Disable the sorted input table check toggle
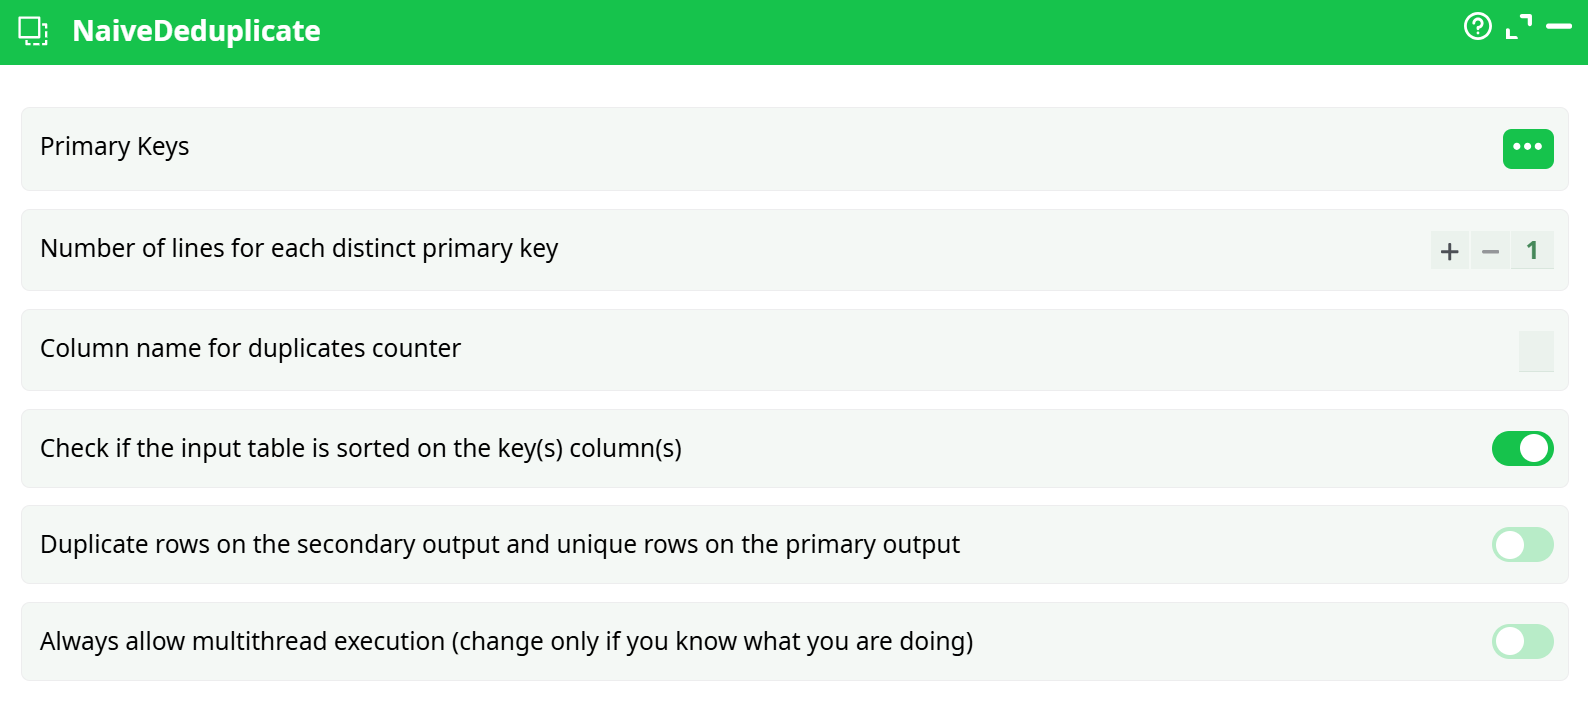1588x707 pixels. click(1522, 449)
